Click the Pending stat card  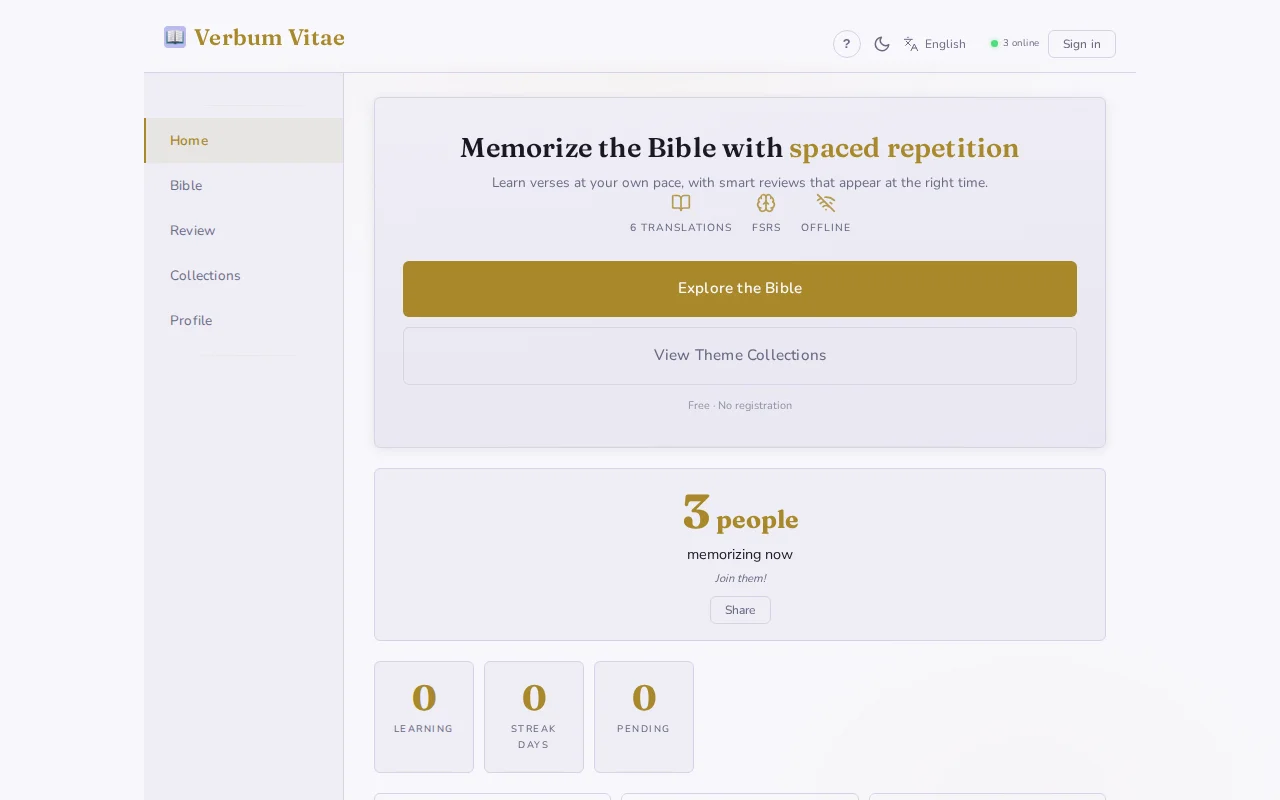(644, 717)
